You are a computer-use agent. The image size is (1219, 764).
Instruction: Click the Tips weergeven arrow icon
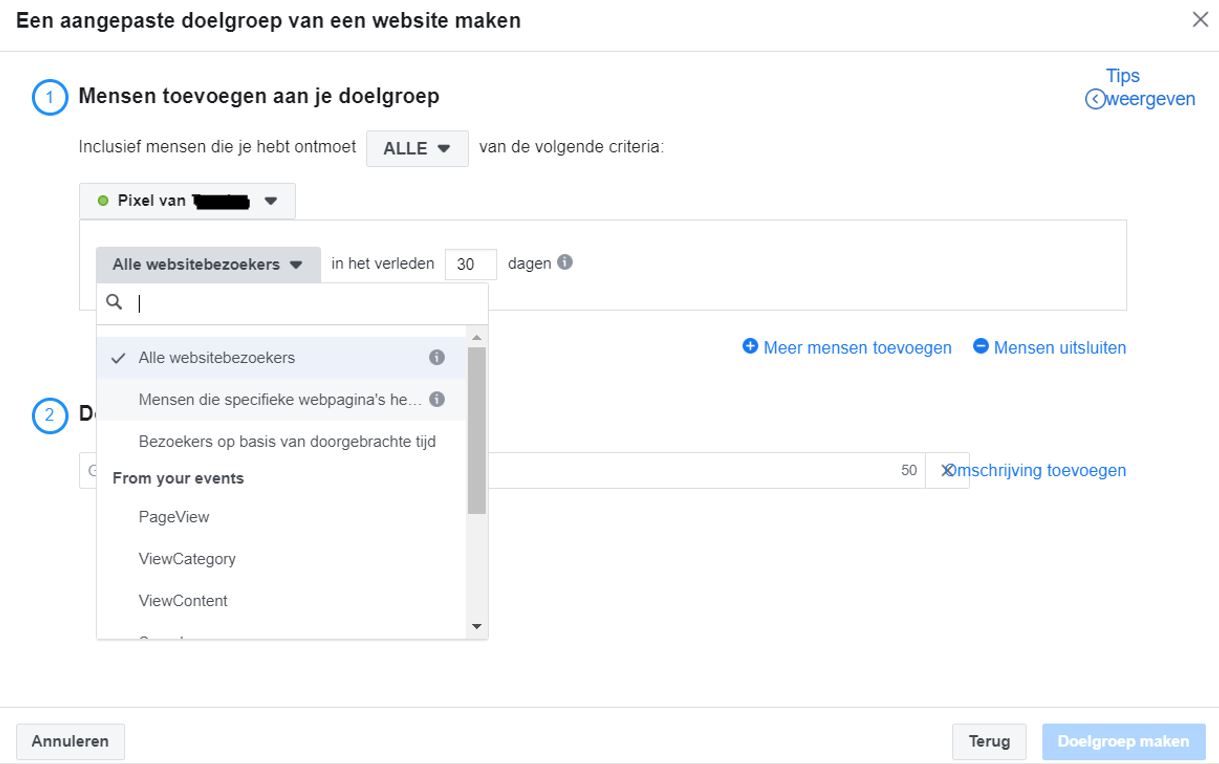tap(1094, 99)
